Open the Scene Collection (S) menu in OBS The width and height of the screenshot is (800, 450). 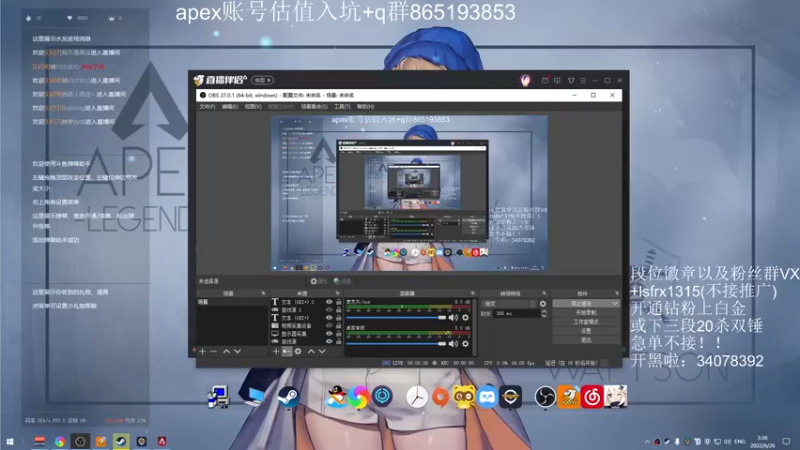314,107
